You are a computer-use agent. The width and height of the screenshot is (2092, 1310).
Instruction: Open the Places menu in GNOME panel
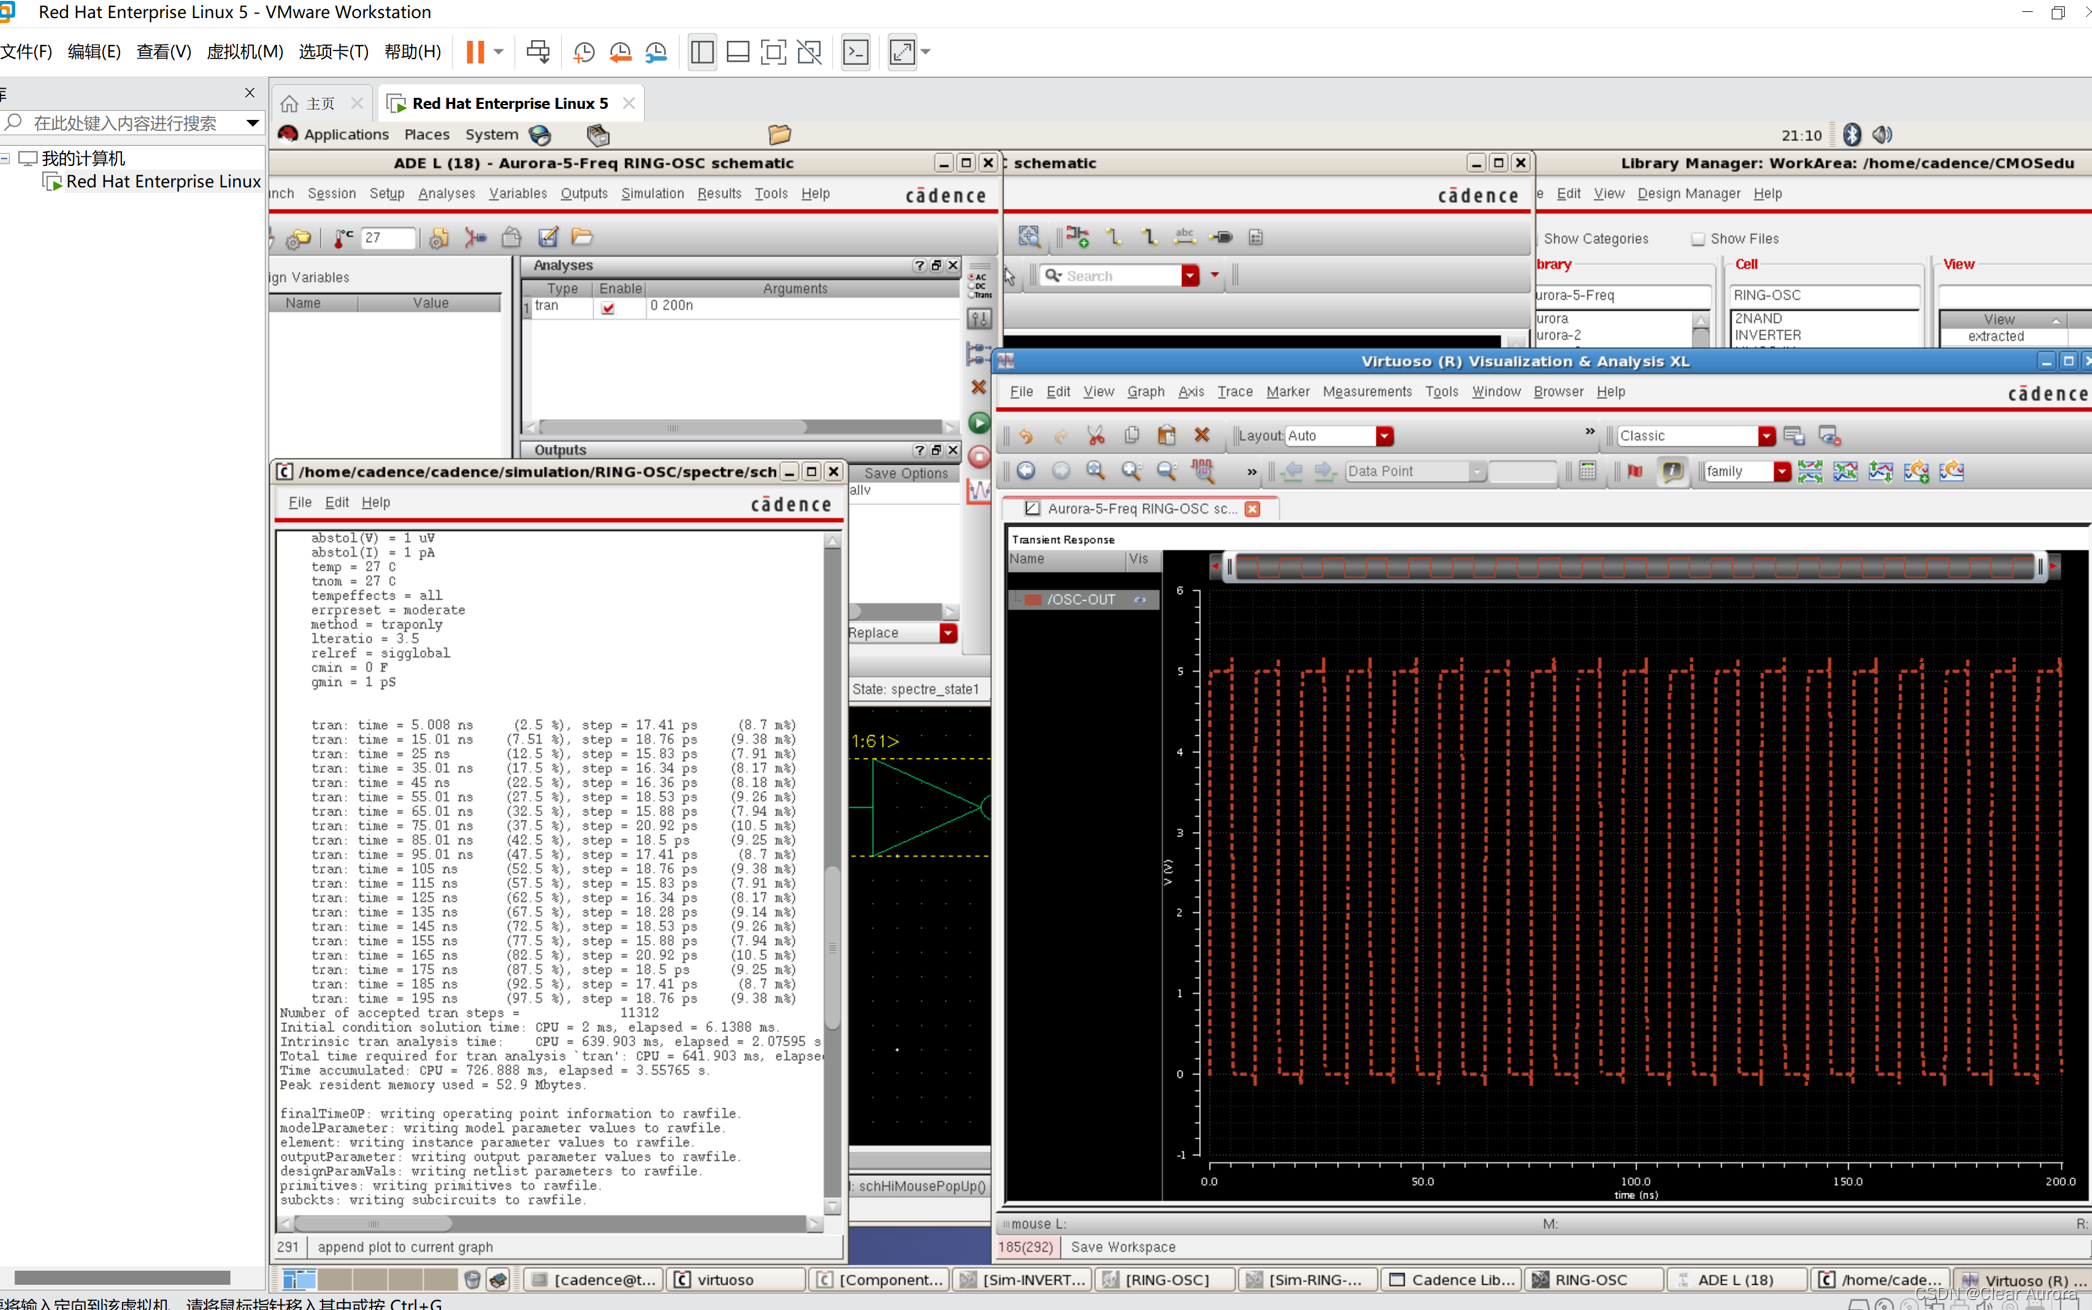(x=426, y=135)
